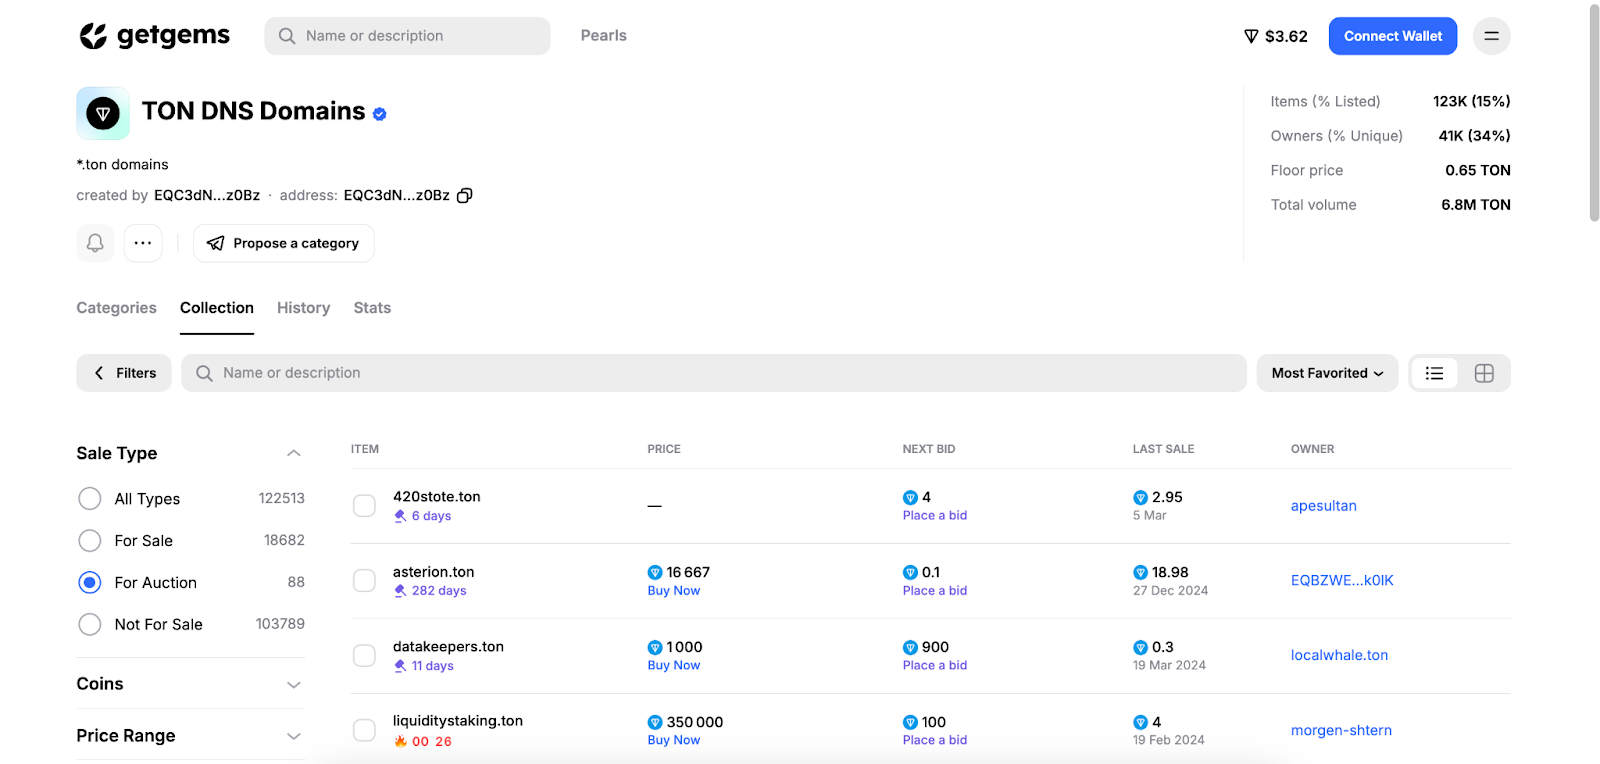
Task: Click the getgems logo
Action: [154, 36]
